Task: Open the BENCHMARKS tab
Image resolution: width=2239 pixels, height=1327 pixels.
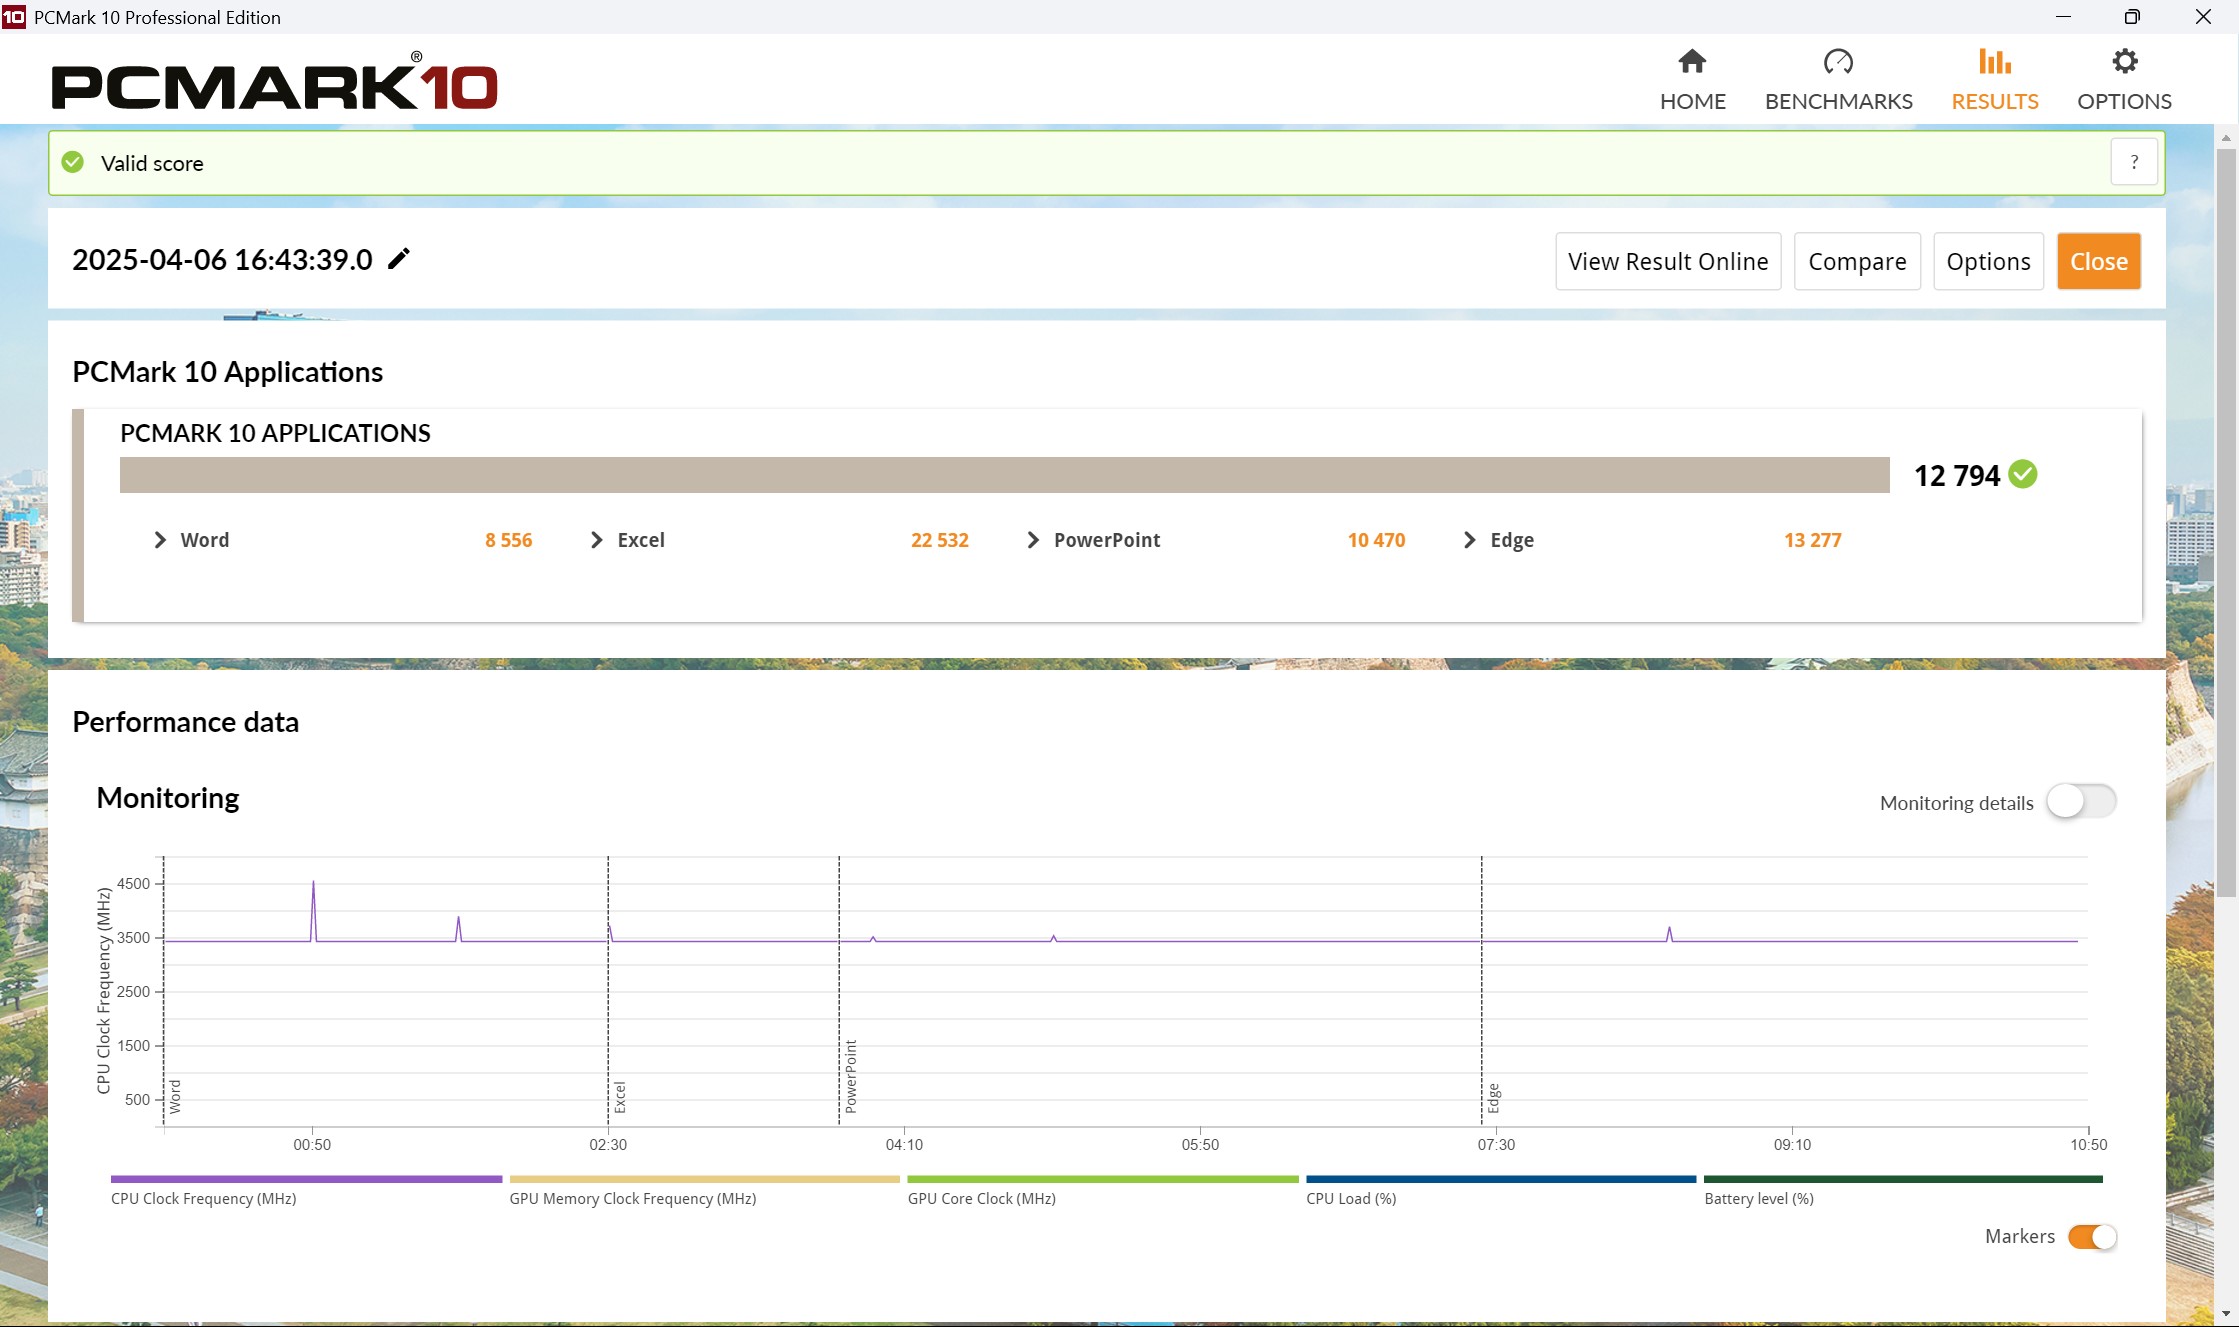Action: pyautogui.click(x=1838, y=80)
